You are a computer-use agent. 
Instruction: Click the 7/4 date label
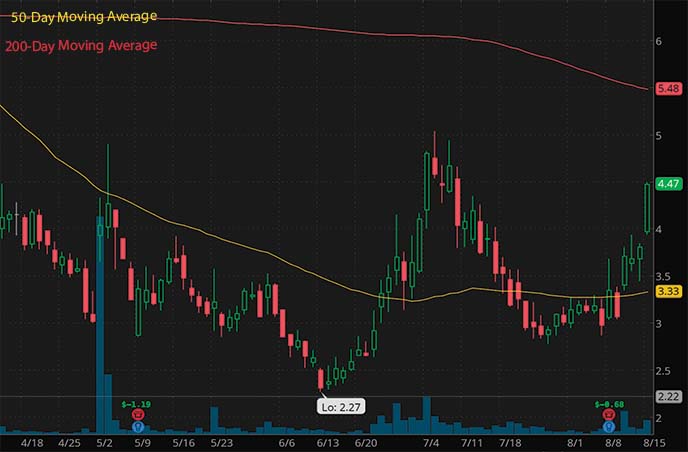click(x=431, y=442)
